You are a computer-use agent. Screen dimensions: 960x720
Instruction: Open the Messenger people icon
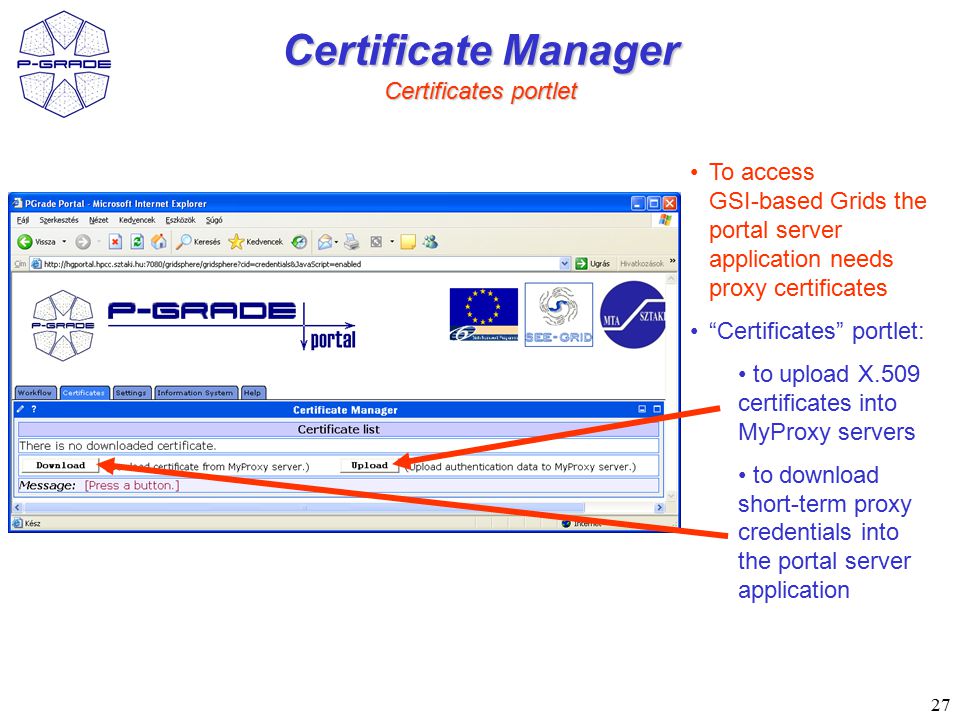pyautogui.click(x=430, y=242)
